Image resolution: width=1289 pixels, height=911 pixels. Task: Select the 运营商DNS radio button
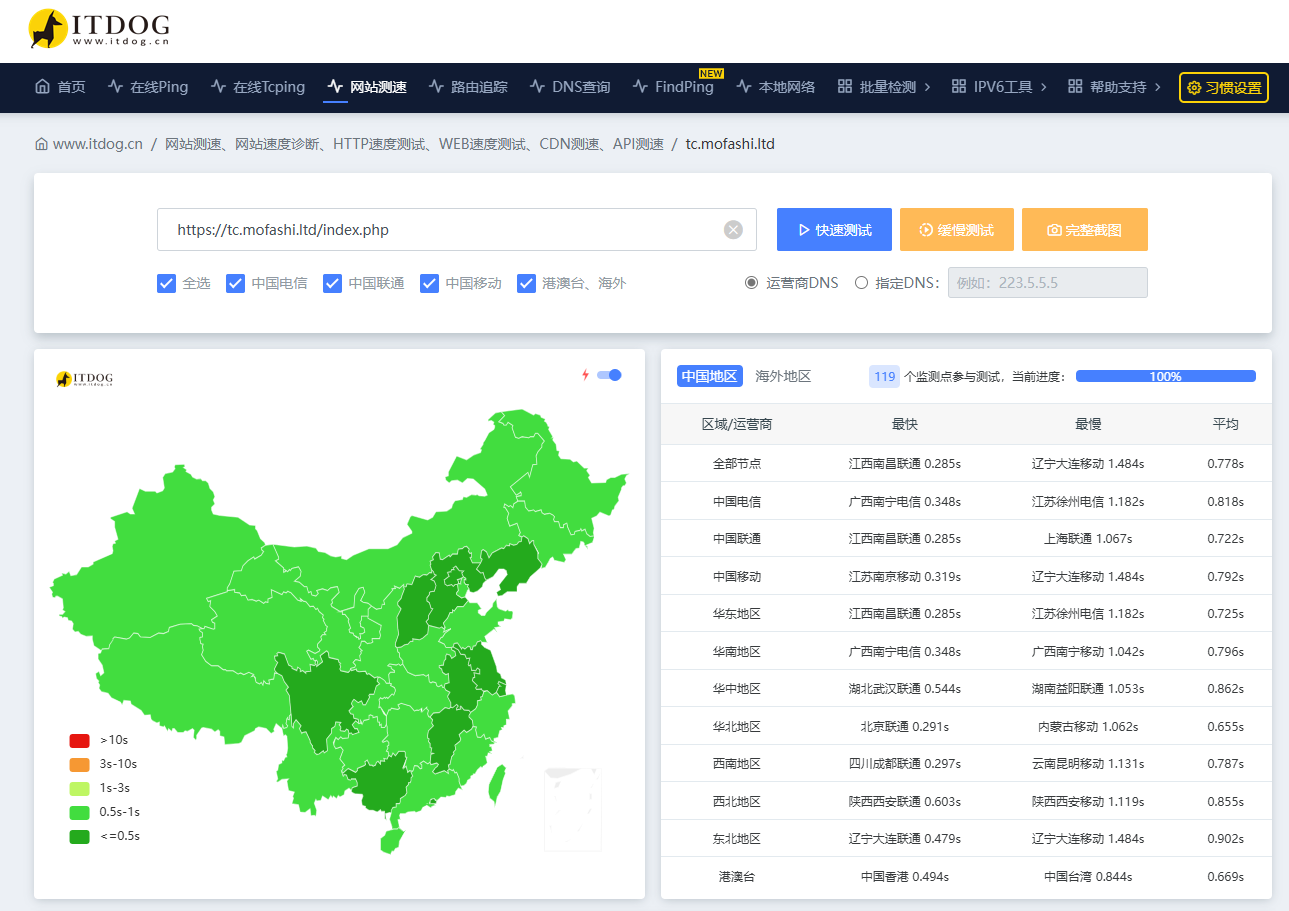(x=752, y=283)
